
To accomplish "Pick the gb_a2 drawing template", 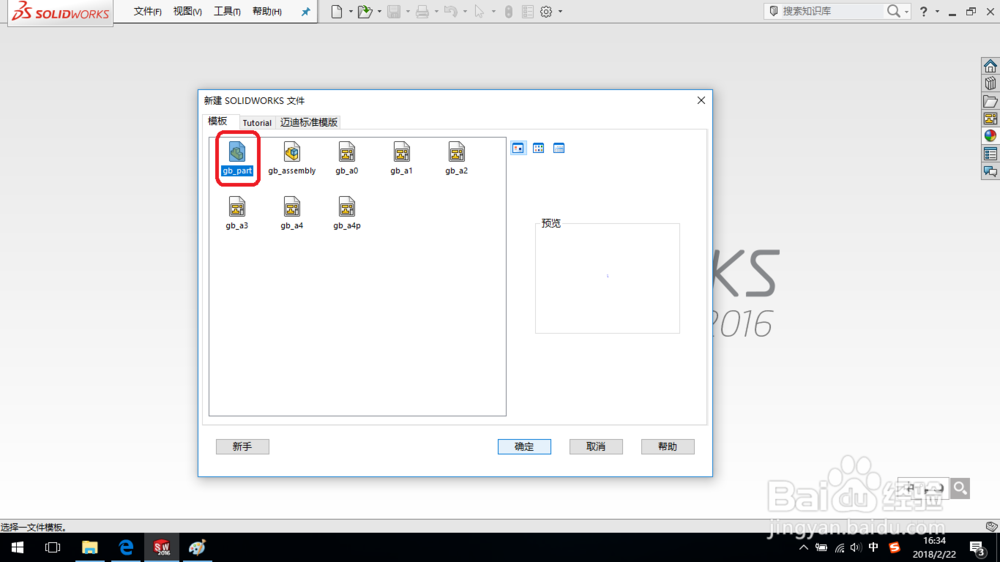I will (456, 158).
